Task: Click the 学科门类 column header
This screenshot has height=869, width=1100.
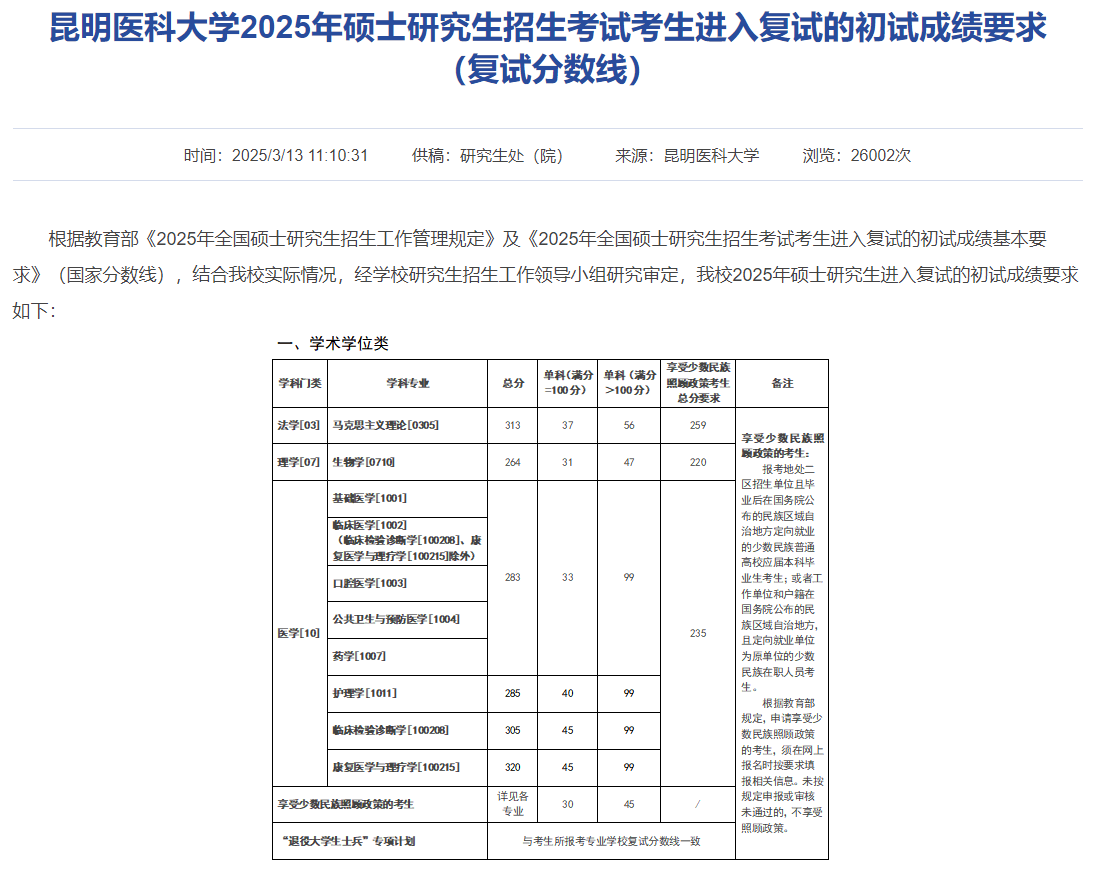Action: [x=300, y=384]
